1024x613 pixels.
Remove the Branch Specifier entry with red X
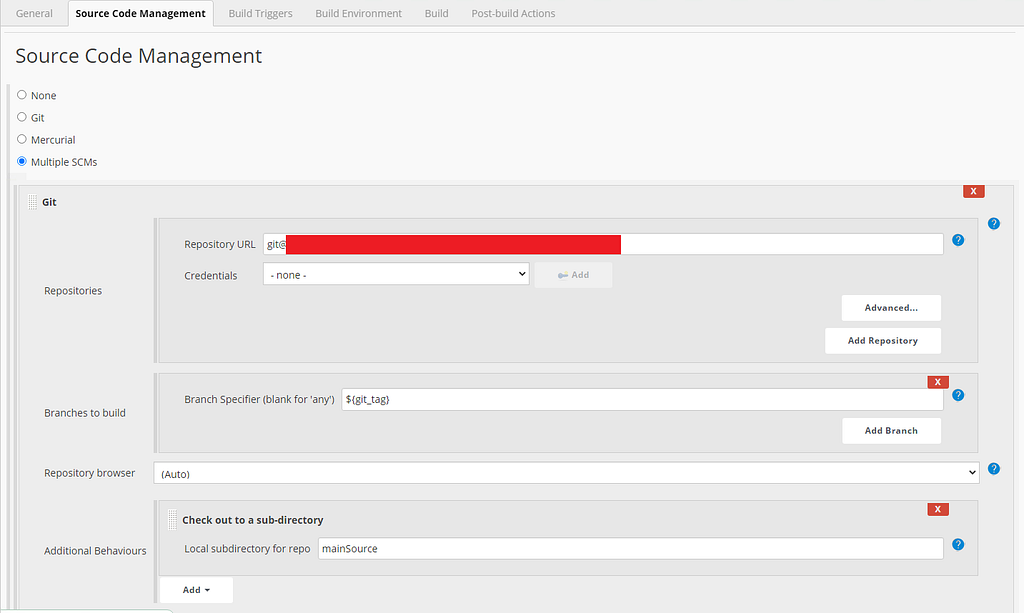point(938,382)
